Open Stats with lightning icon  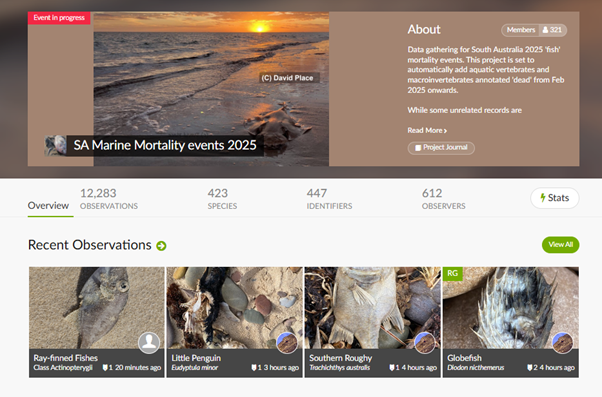coord(554,198)
